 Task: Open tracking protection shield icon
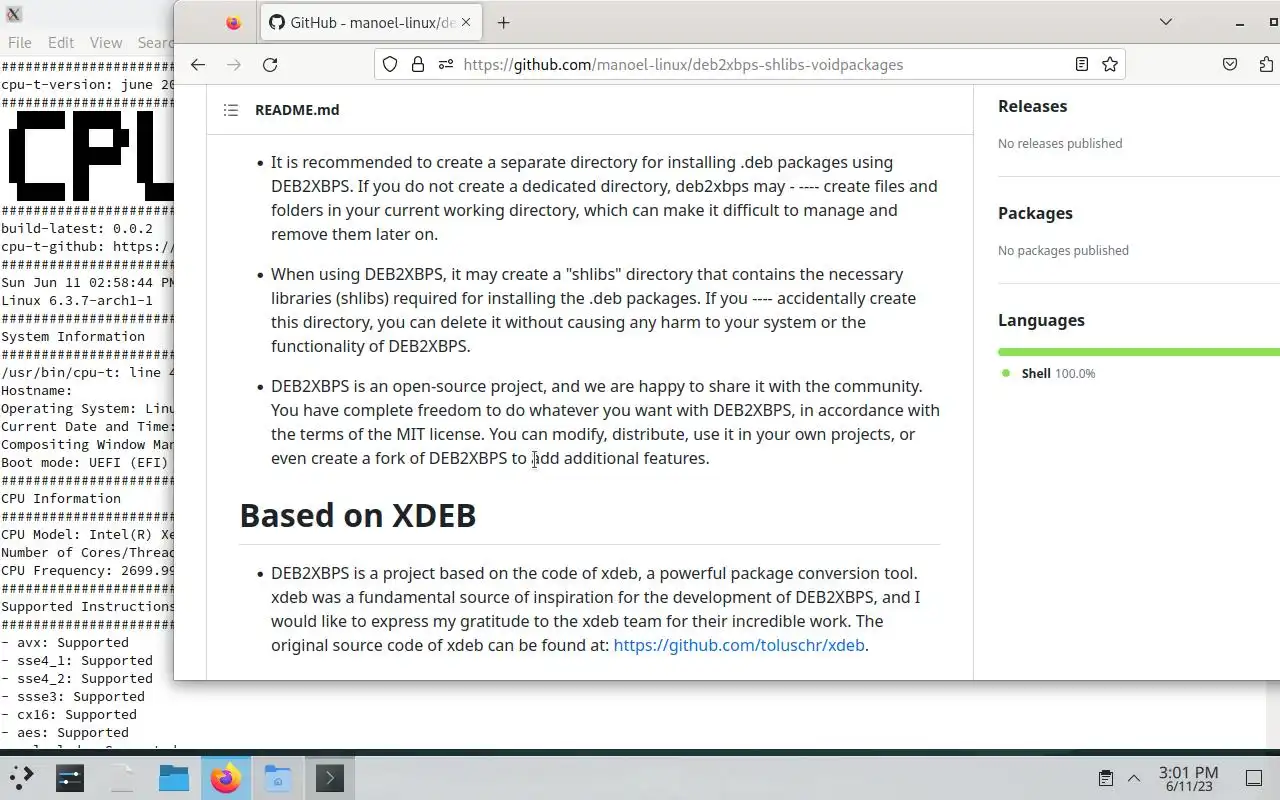coord(390,64)
